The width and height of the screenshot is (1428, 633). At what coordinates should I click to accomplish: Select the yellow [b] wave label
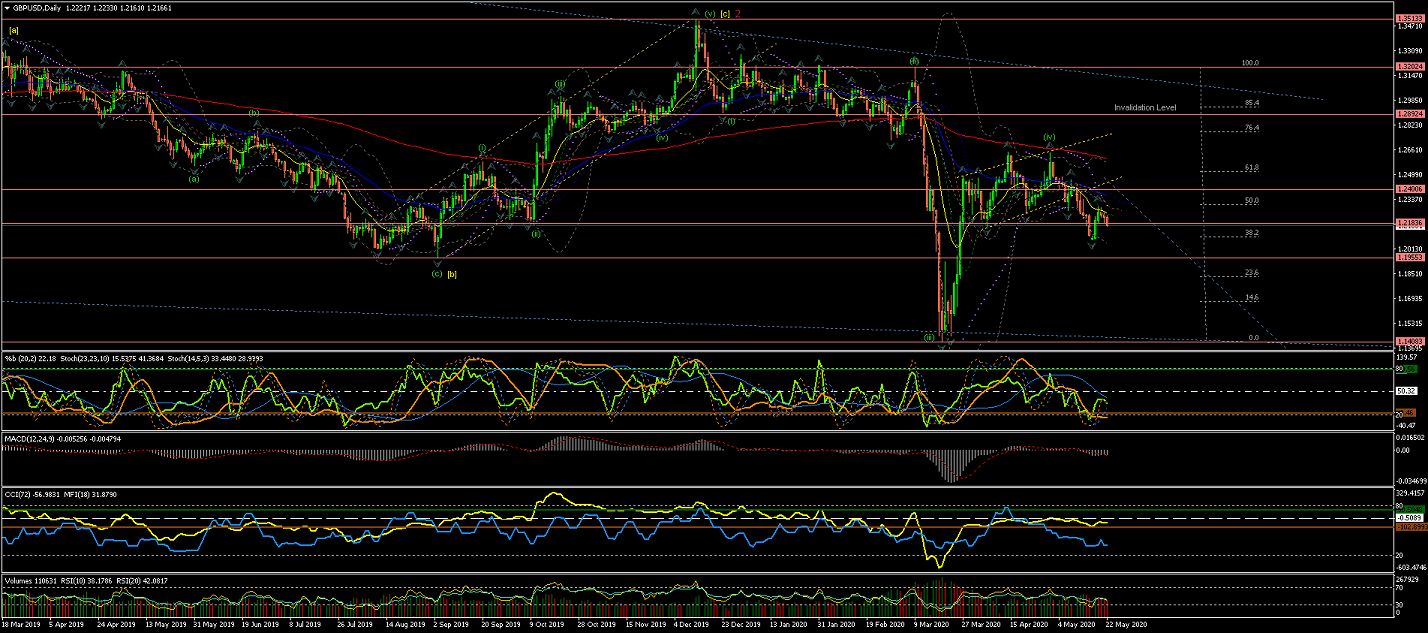[452, 274]
